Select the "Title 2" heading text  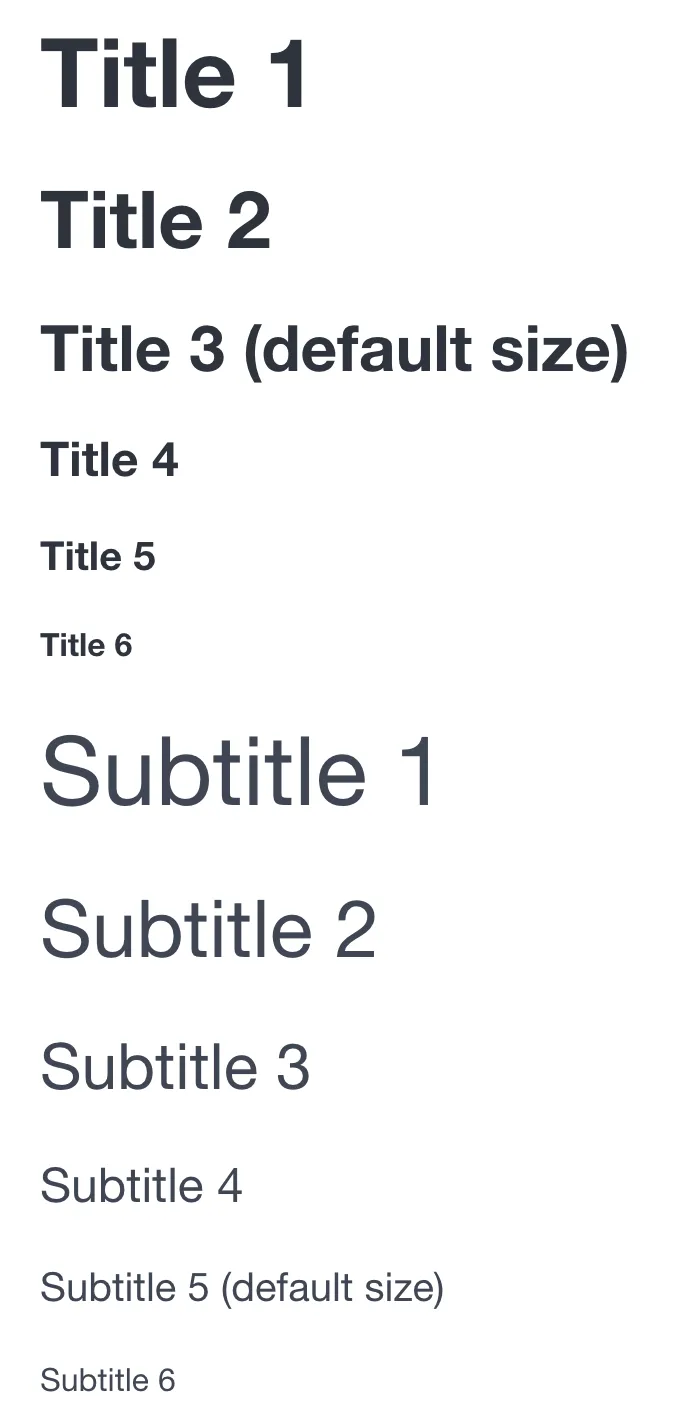point(155,220)
